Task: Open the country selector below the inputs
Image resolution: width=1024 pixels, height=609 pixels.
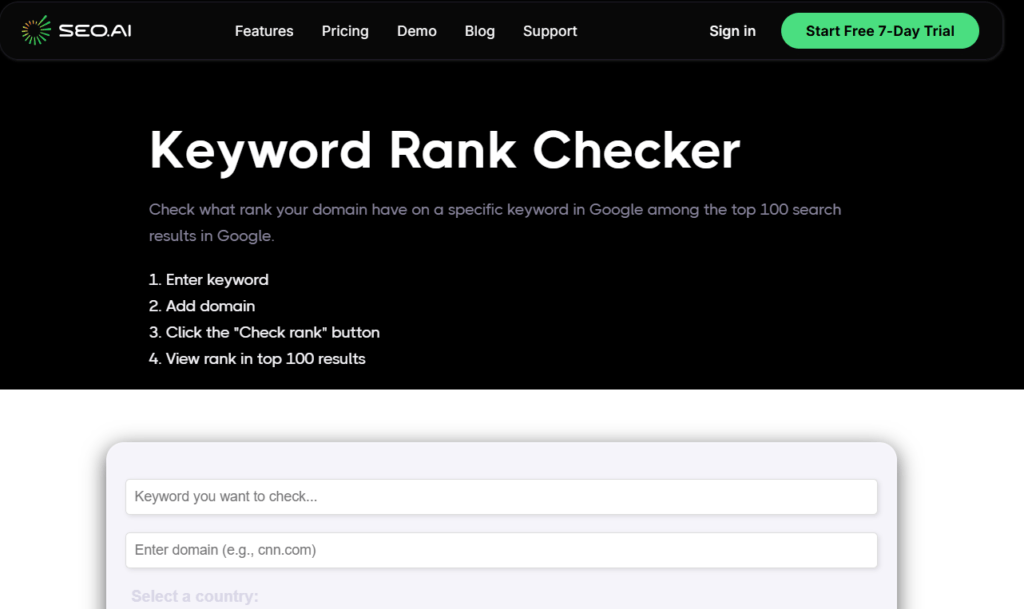Action: pos(194,596)
